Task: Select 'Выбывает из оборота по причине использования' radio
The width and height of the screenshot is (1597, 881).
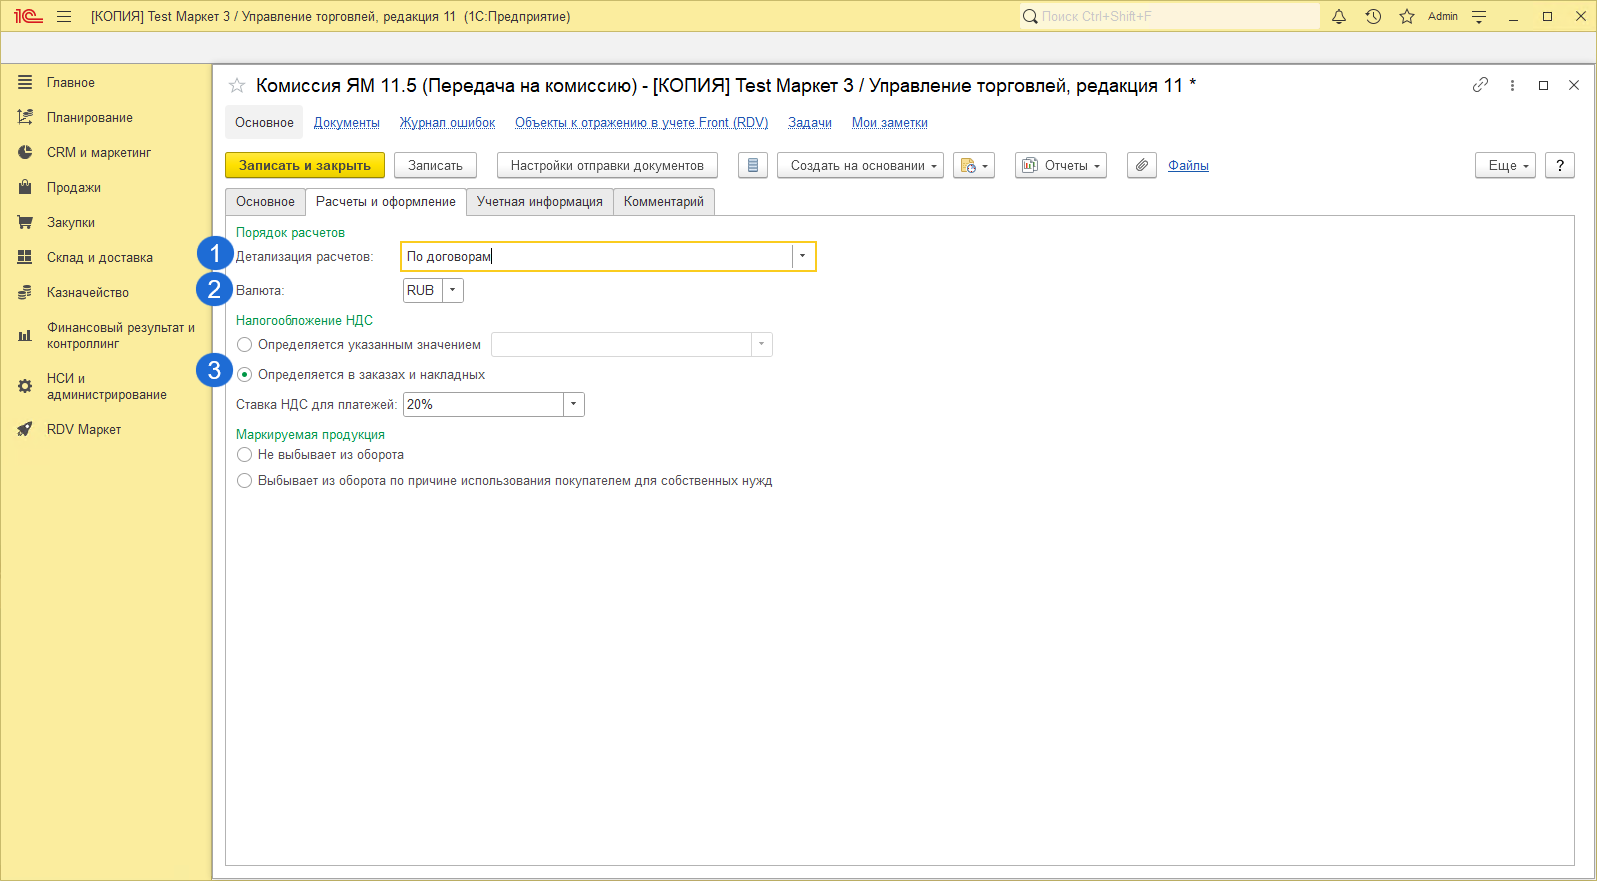Action: (244, 481)
